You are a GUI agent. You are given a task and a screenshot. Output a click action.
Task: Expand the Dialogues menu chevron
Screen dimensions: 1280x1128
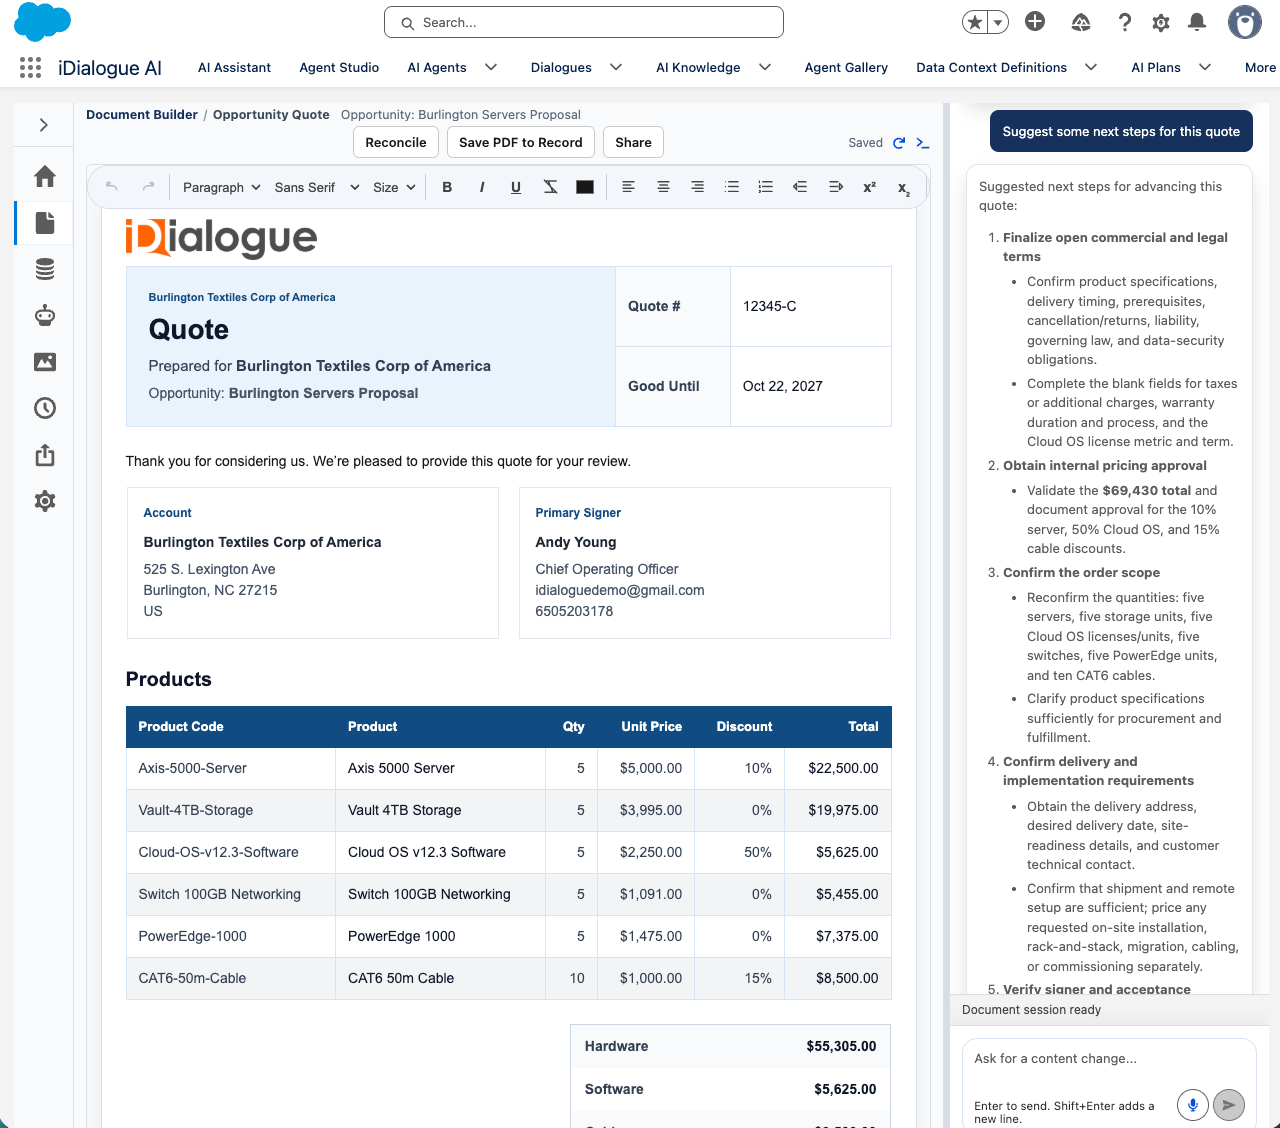pyautogui.click(x=616, y=67)
